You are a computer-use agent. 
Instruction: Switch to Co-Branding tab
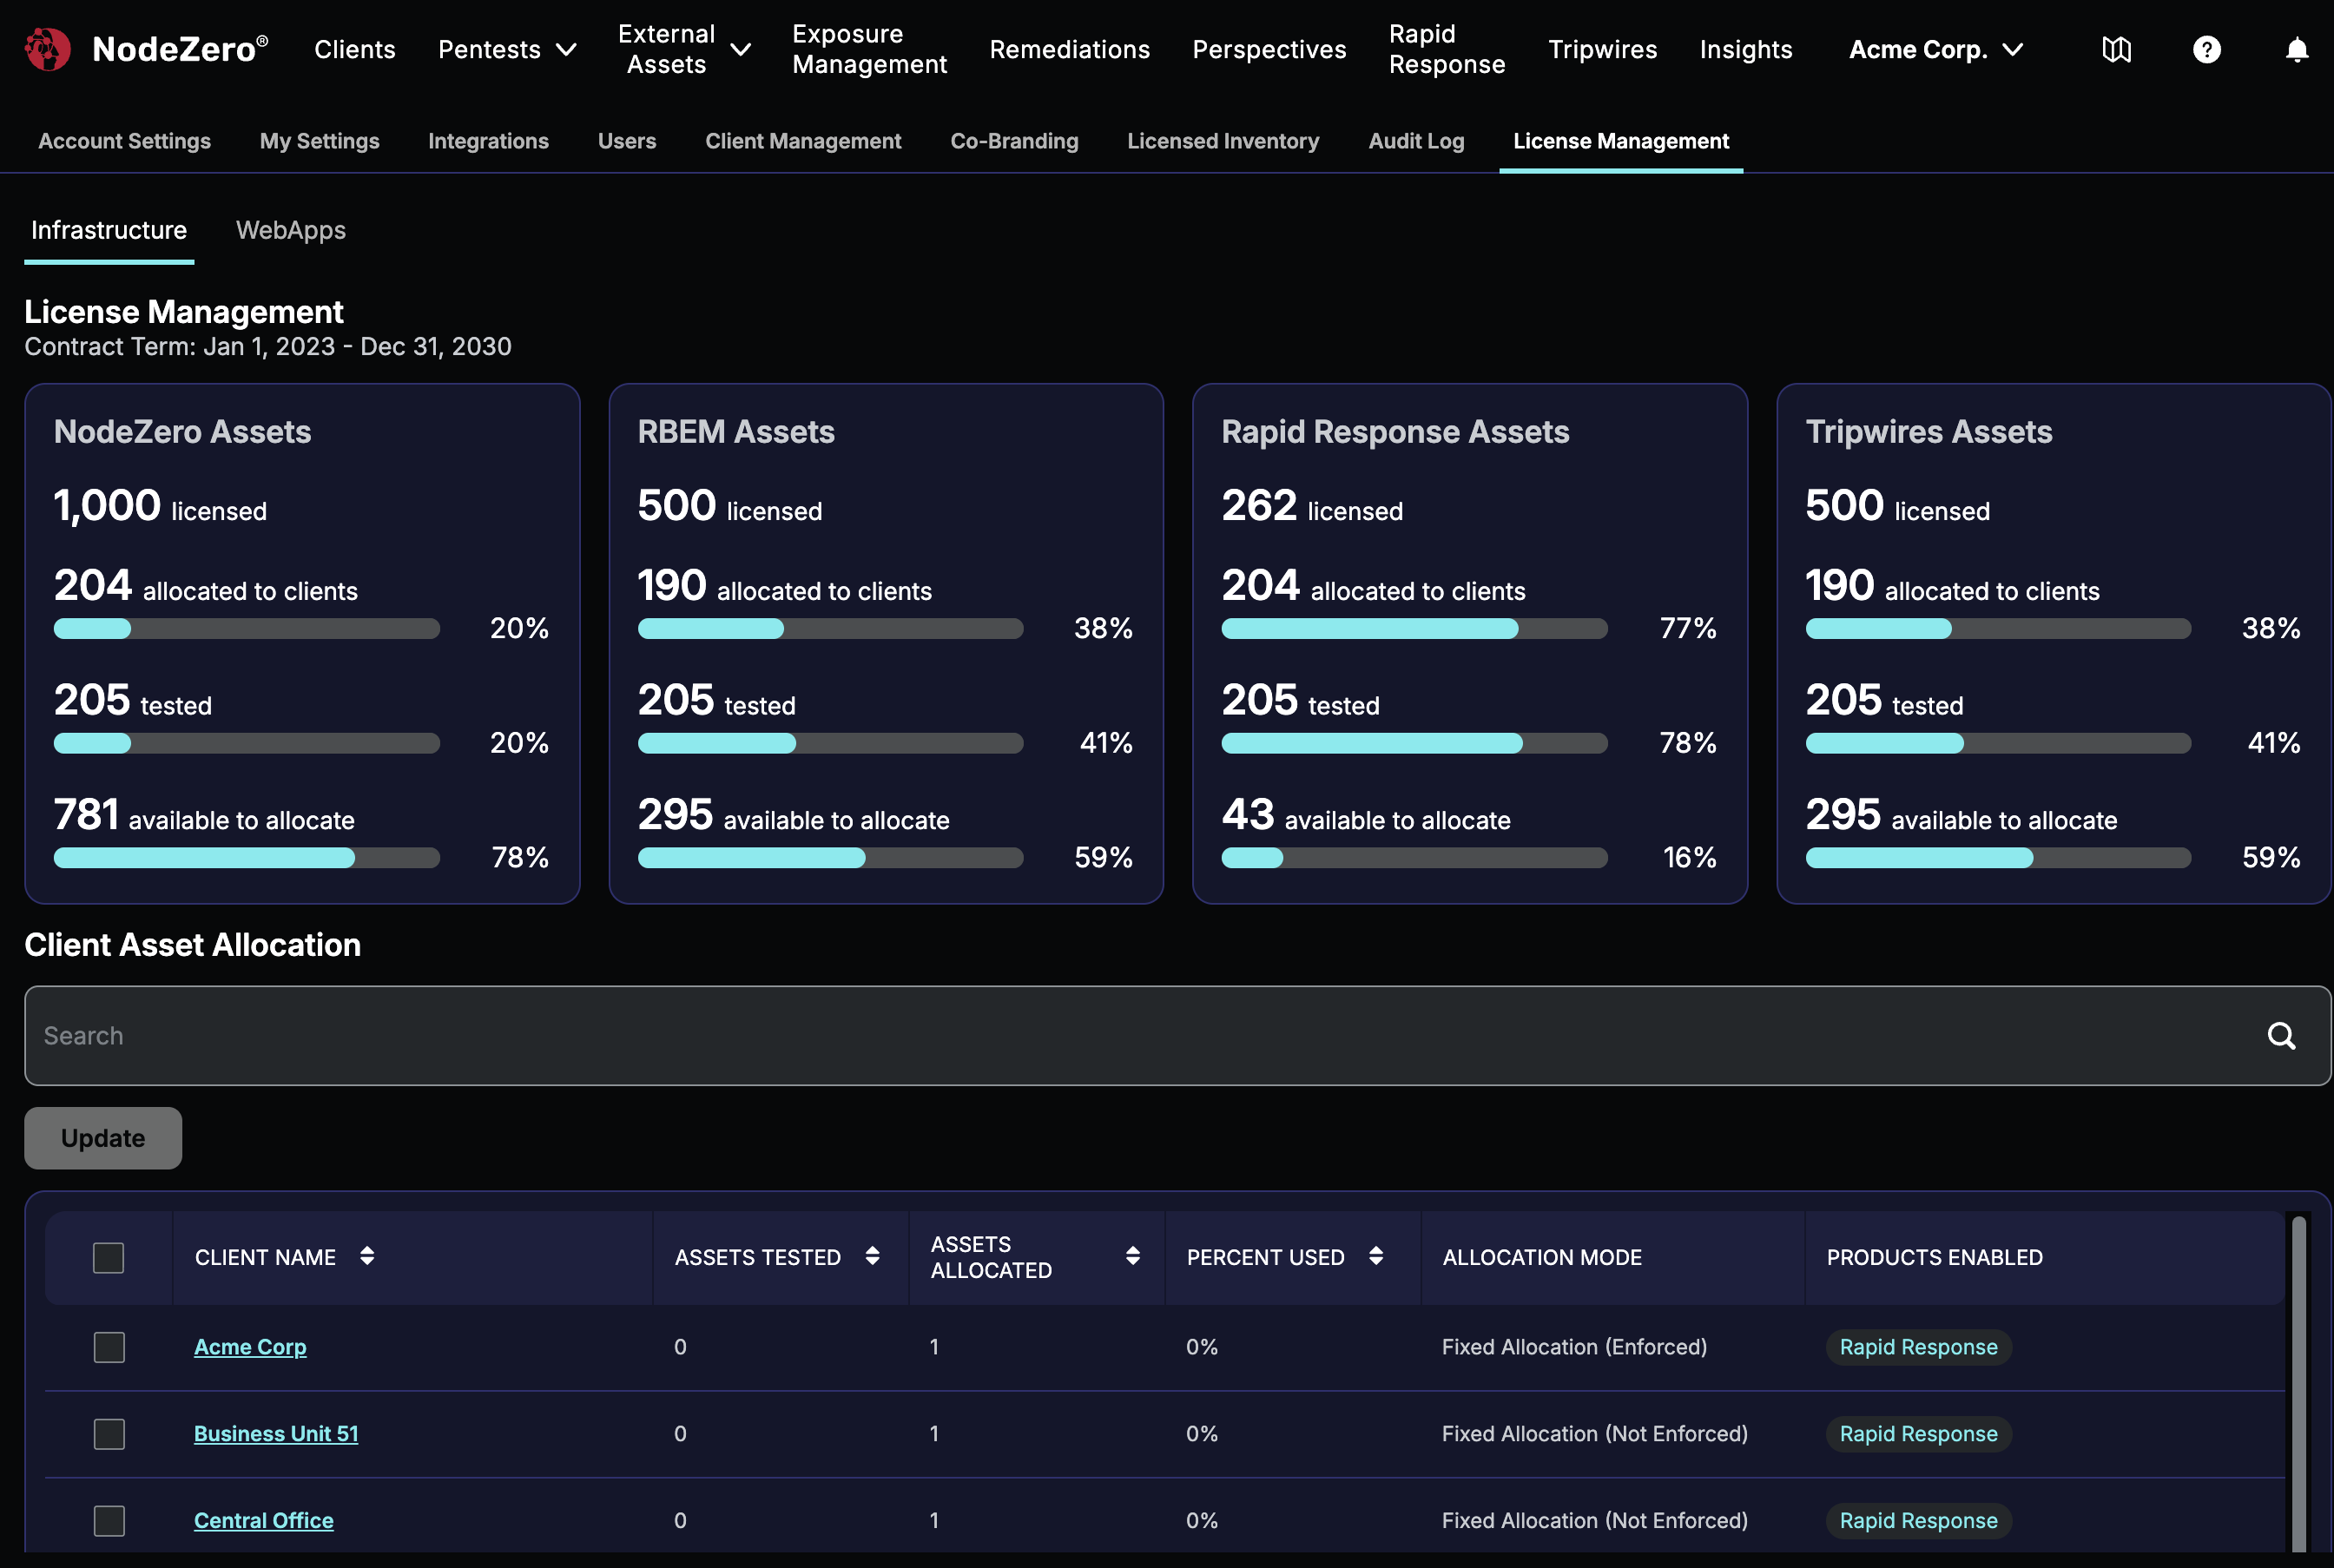coord(1014,141)
